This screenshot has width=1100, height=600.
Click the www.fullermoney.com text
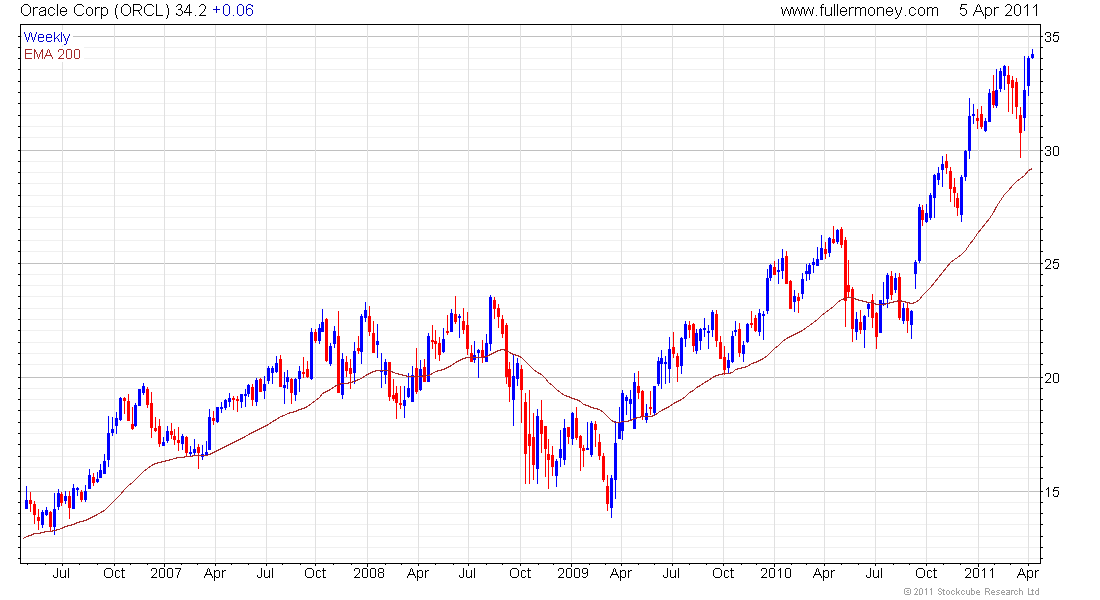(859, 11)
